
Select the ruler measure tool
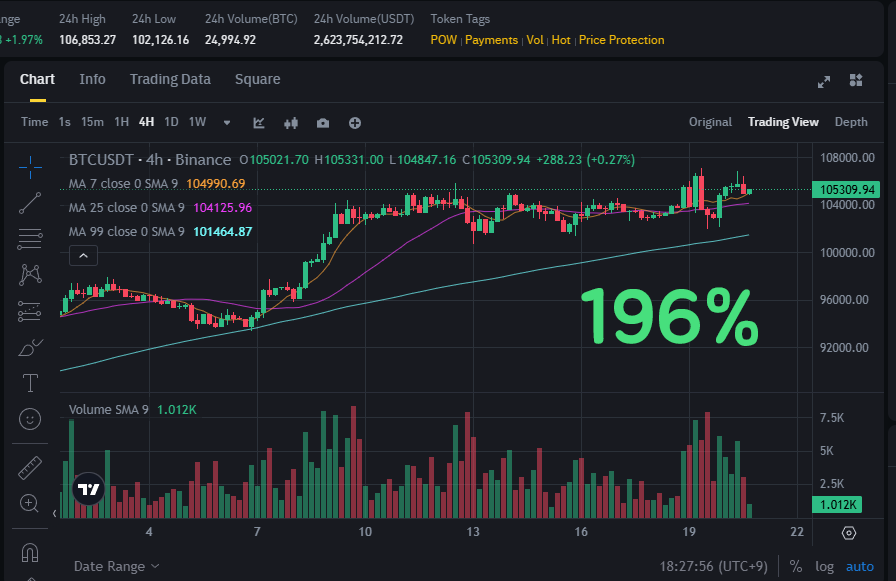pyautogui.click(x=30, y=468)
